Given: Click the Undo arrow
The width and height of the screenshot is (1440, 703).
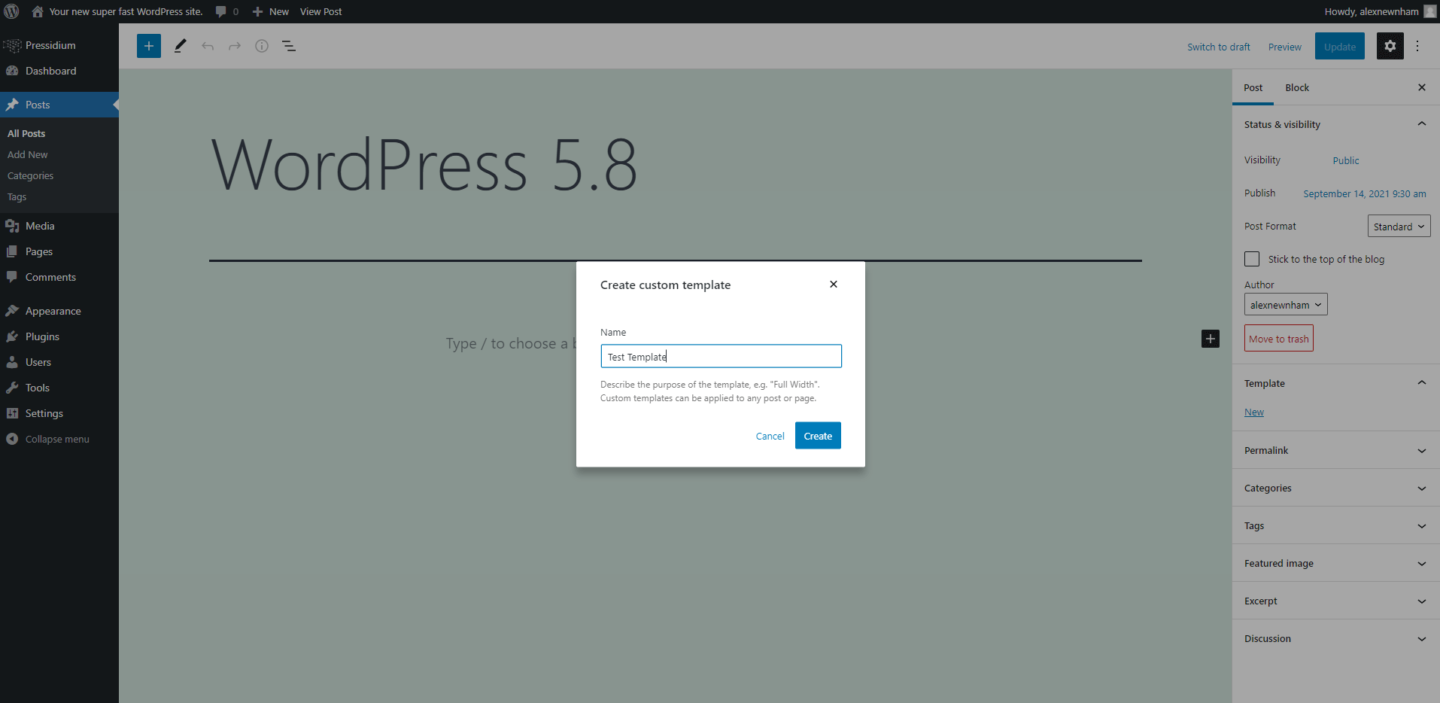Looking at the screenshot, I should point(207,46).
